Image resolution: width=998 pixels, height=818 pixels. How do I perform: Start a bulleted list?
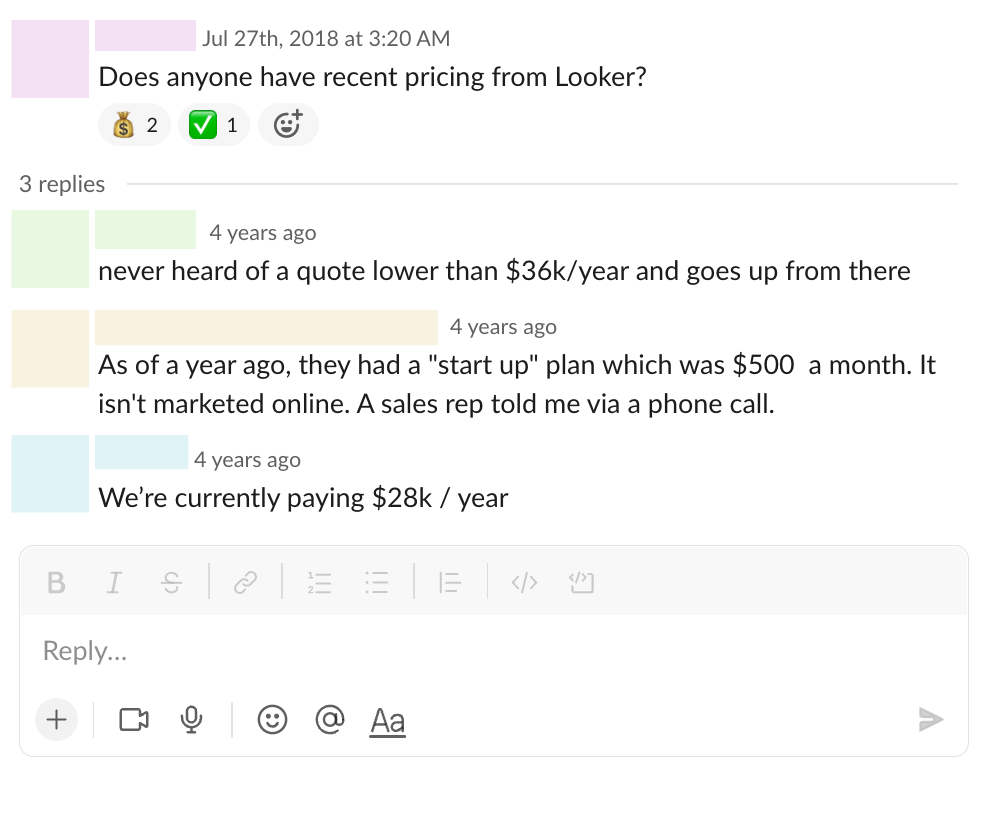(376, 582)
